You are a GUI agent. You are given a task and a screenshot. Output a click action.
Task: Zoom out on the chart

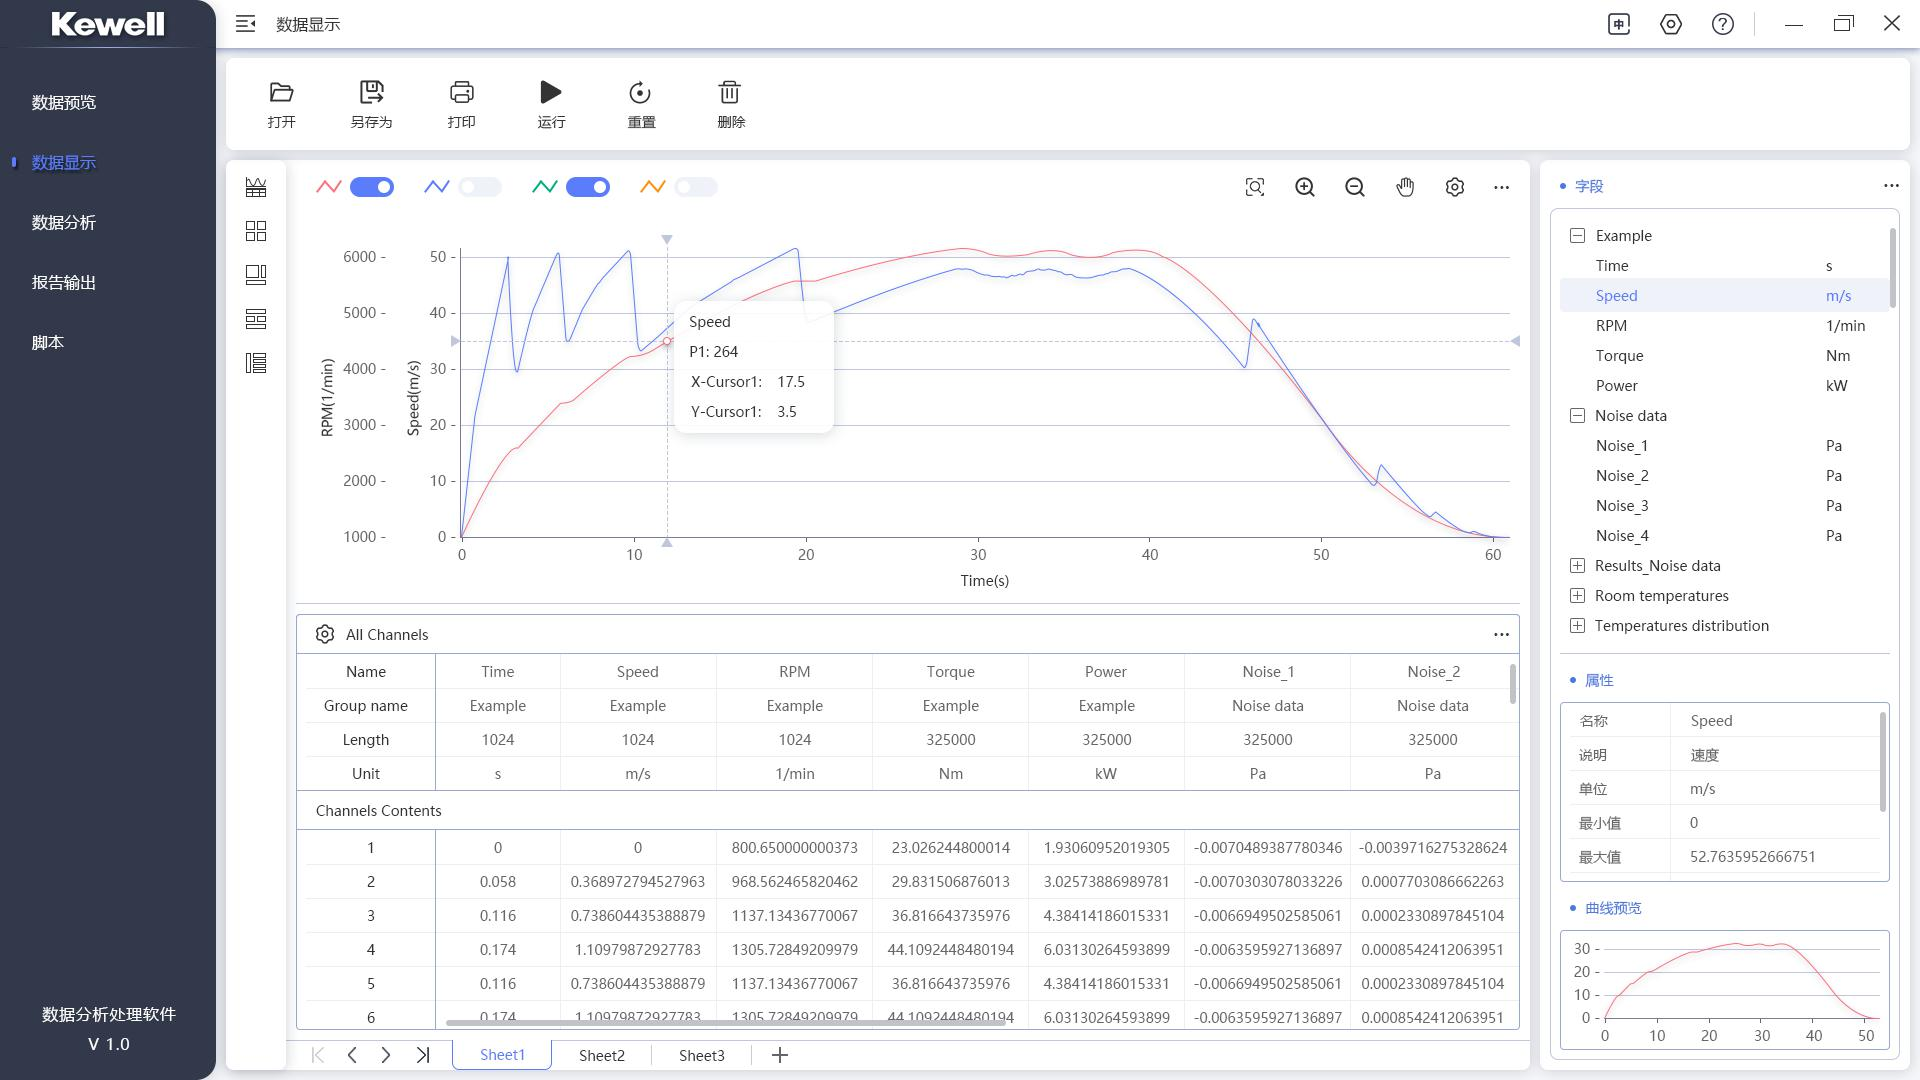tap(1355, 187)
